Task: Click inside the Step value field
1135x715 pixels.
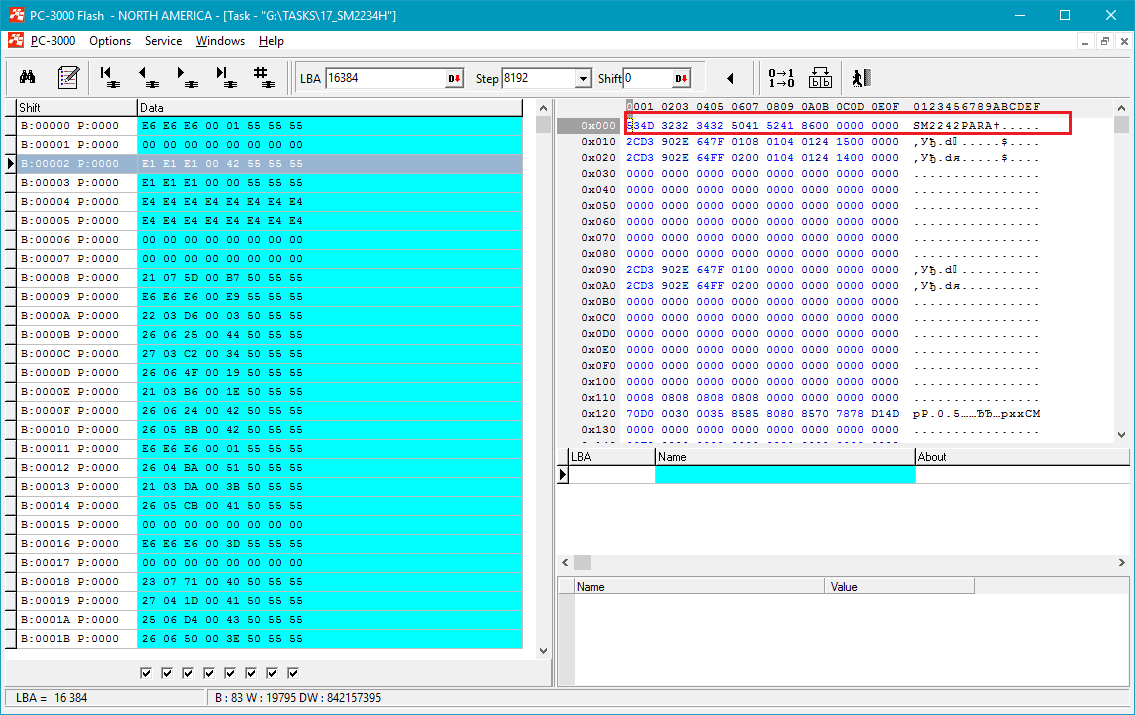Action: point(538,78)
